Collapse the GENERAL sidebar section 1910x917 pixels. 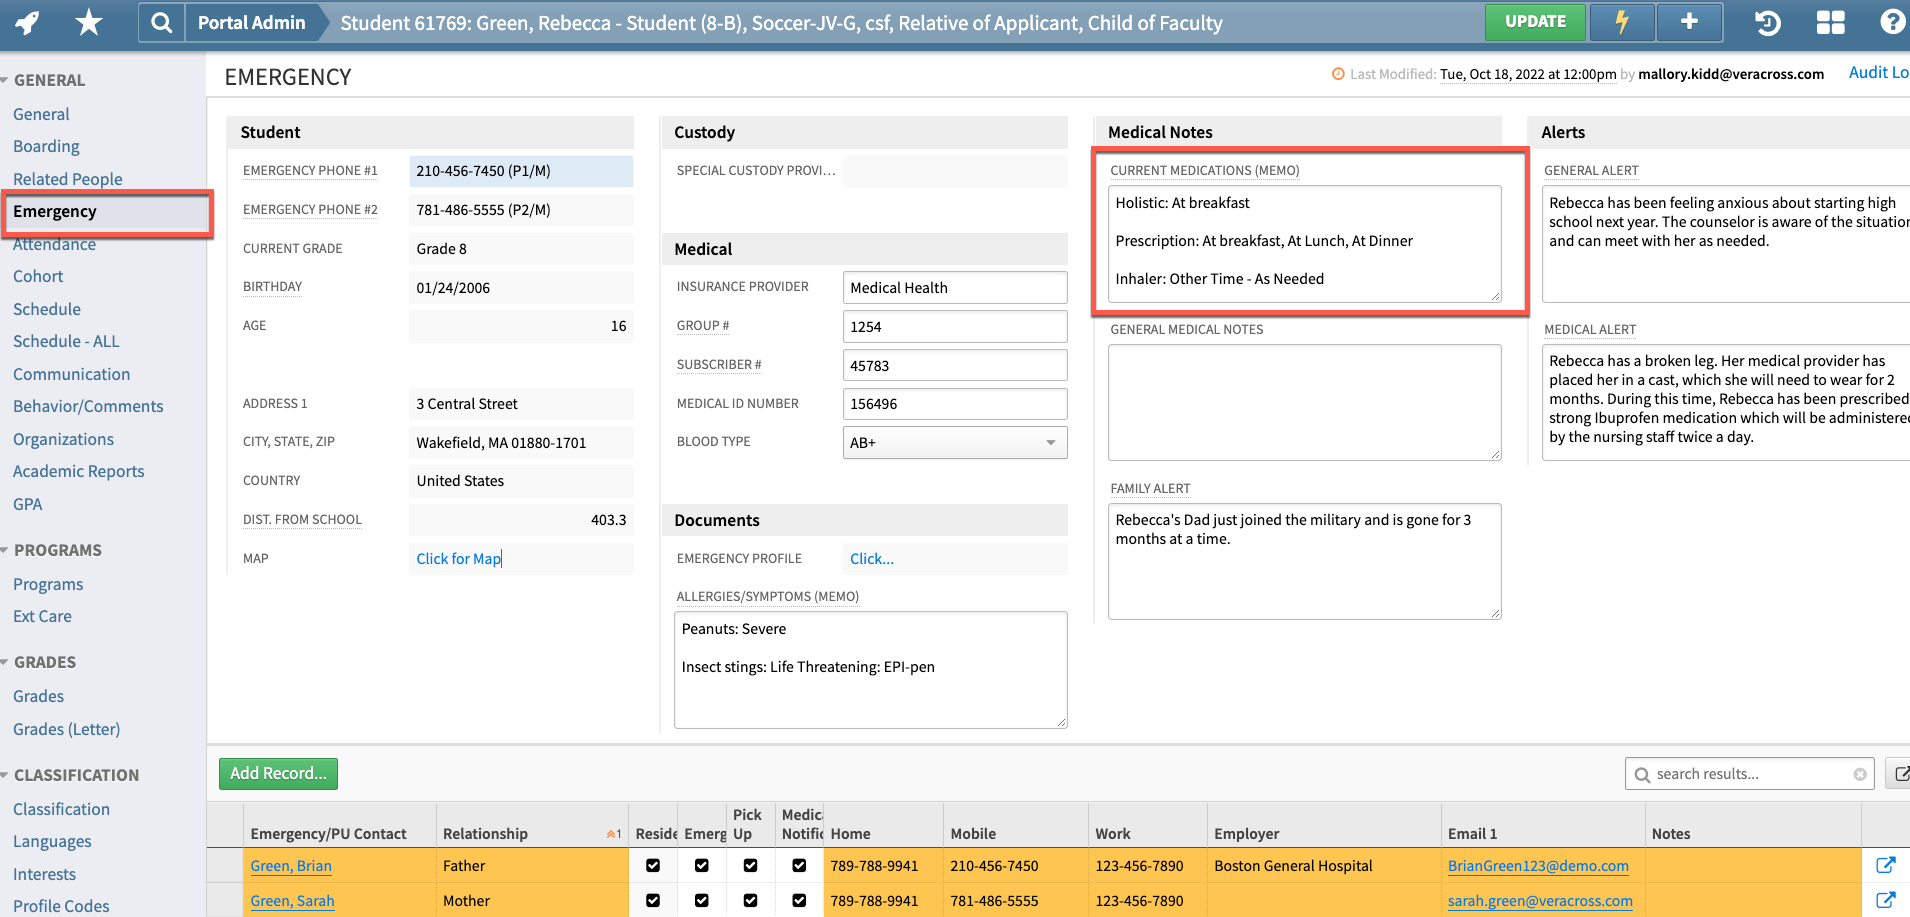coord(10,80)
